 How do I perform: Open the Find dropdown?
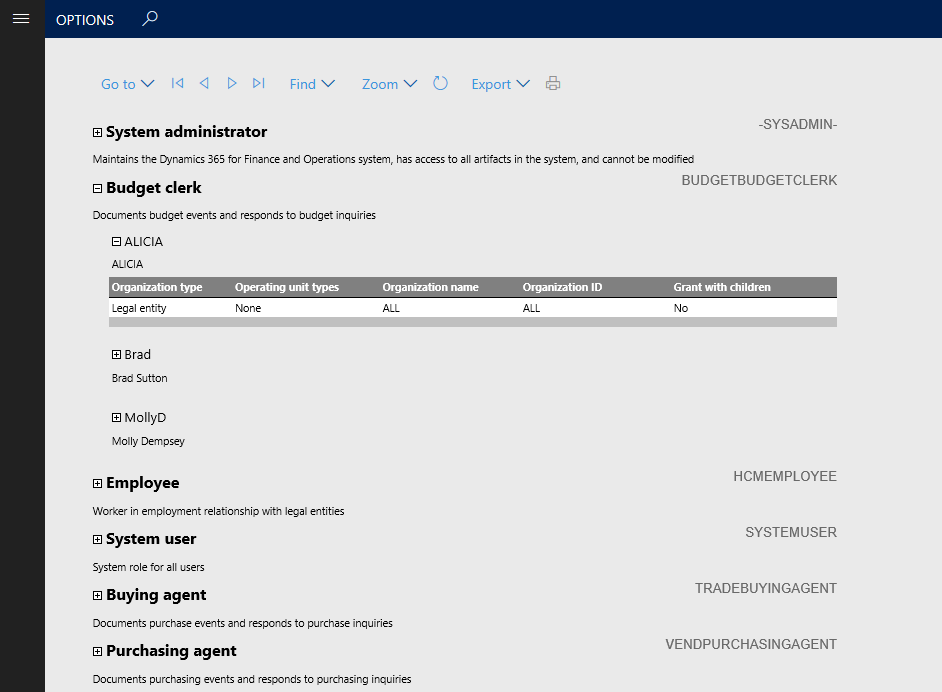click(x=312, y=84)
